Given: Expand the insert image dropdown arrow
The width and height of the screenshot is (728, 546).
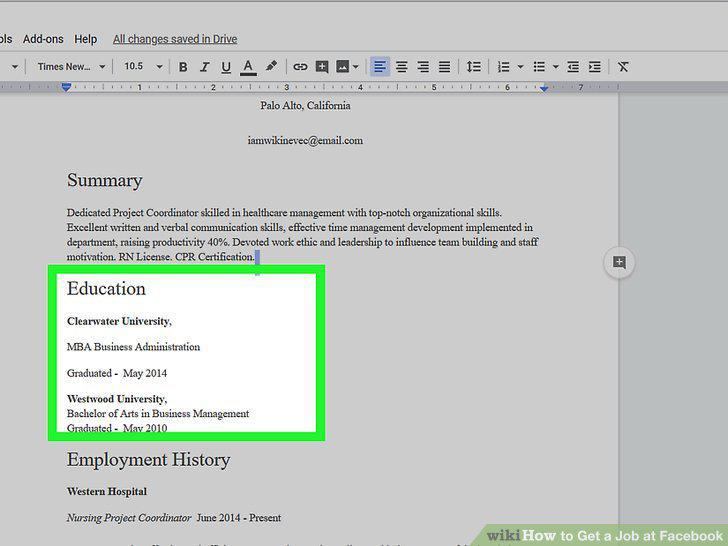Looking at the screenshot, I should 356,67.
